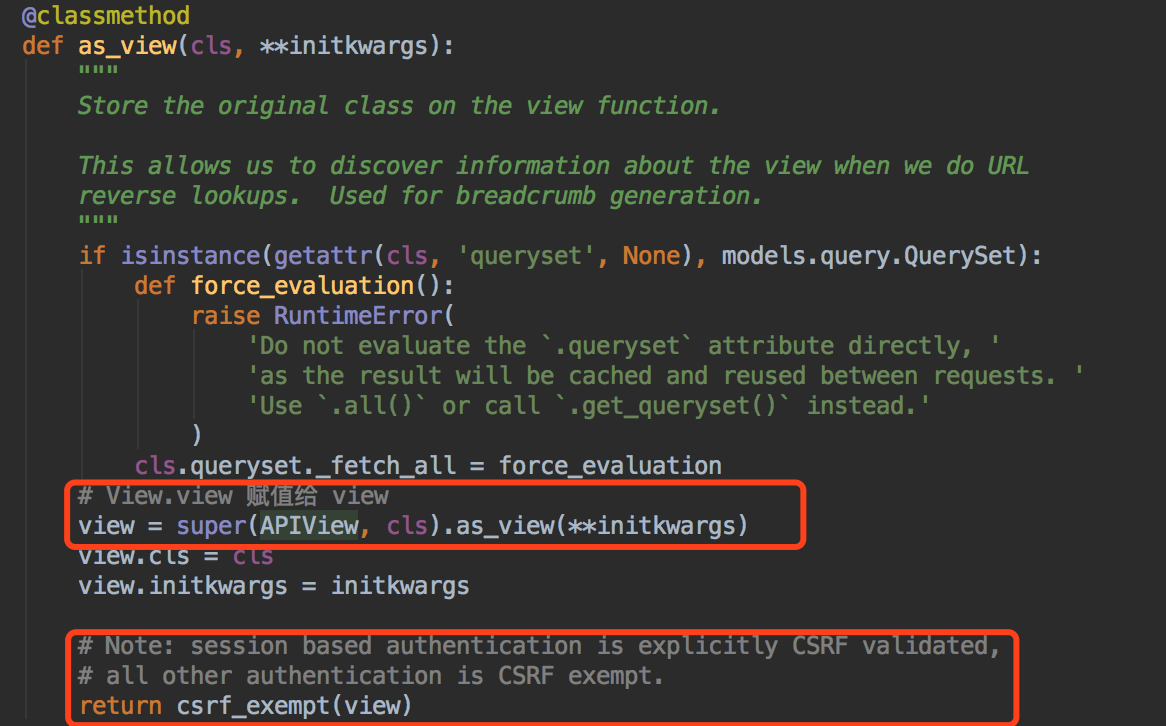Click the view.initkwargs assignment line
This screenshot has height=726, width=1166.
pos(273,586)
